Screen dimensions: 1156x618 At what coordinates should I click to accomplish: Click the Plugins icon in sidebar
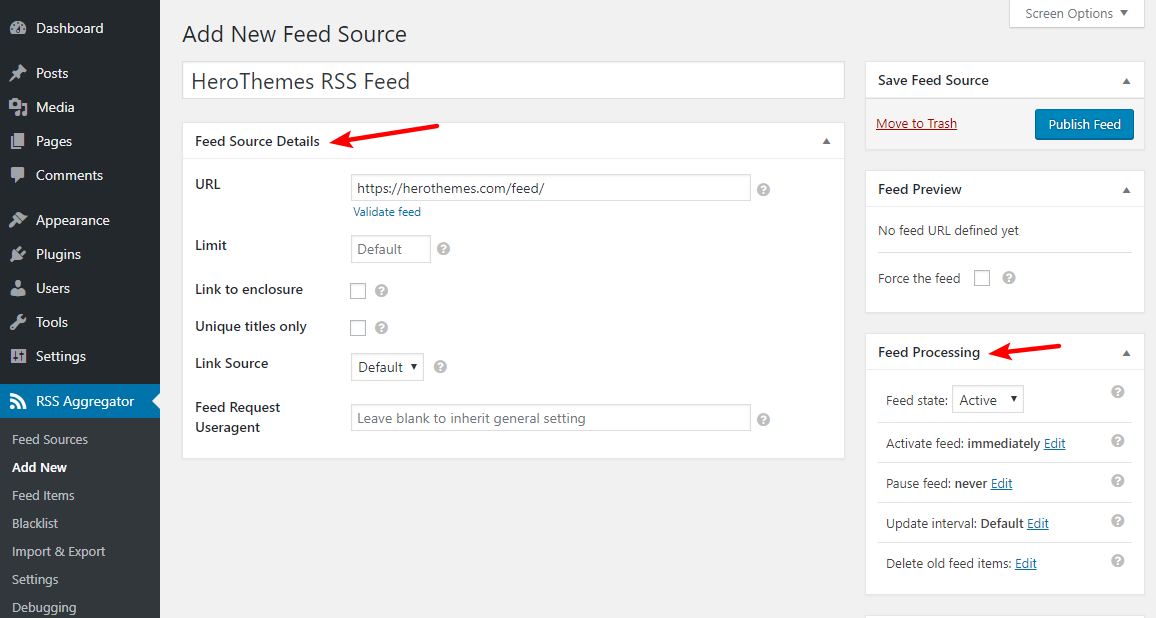(x=18, y=254)
